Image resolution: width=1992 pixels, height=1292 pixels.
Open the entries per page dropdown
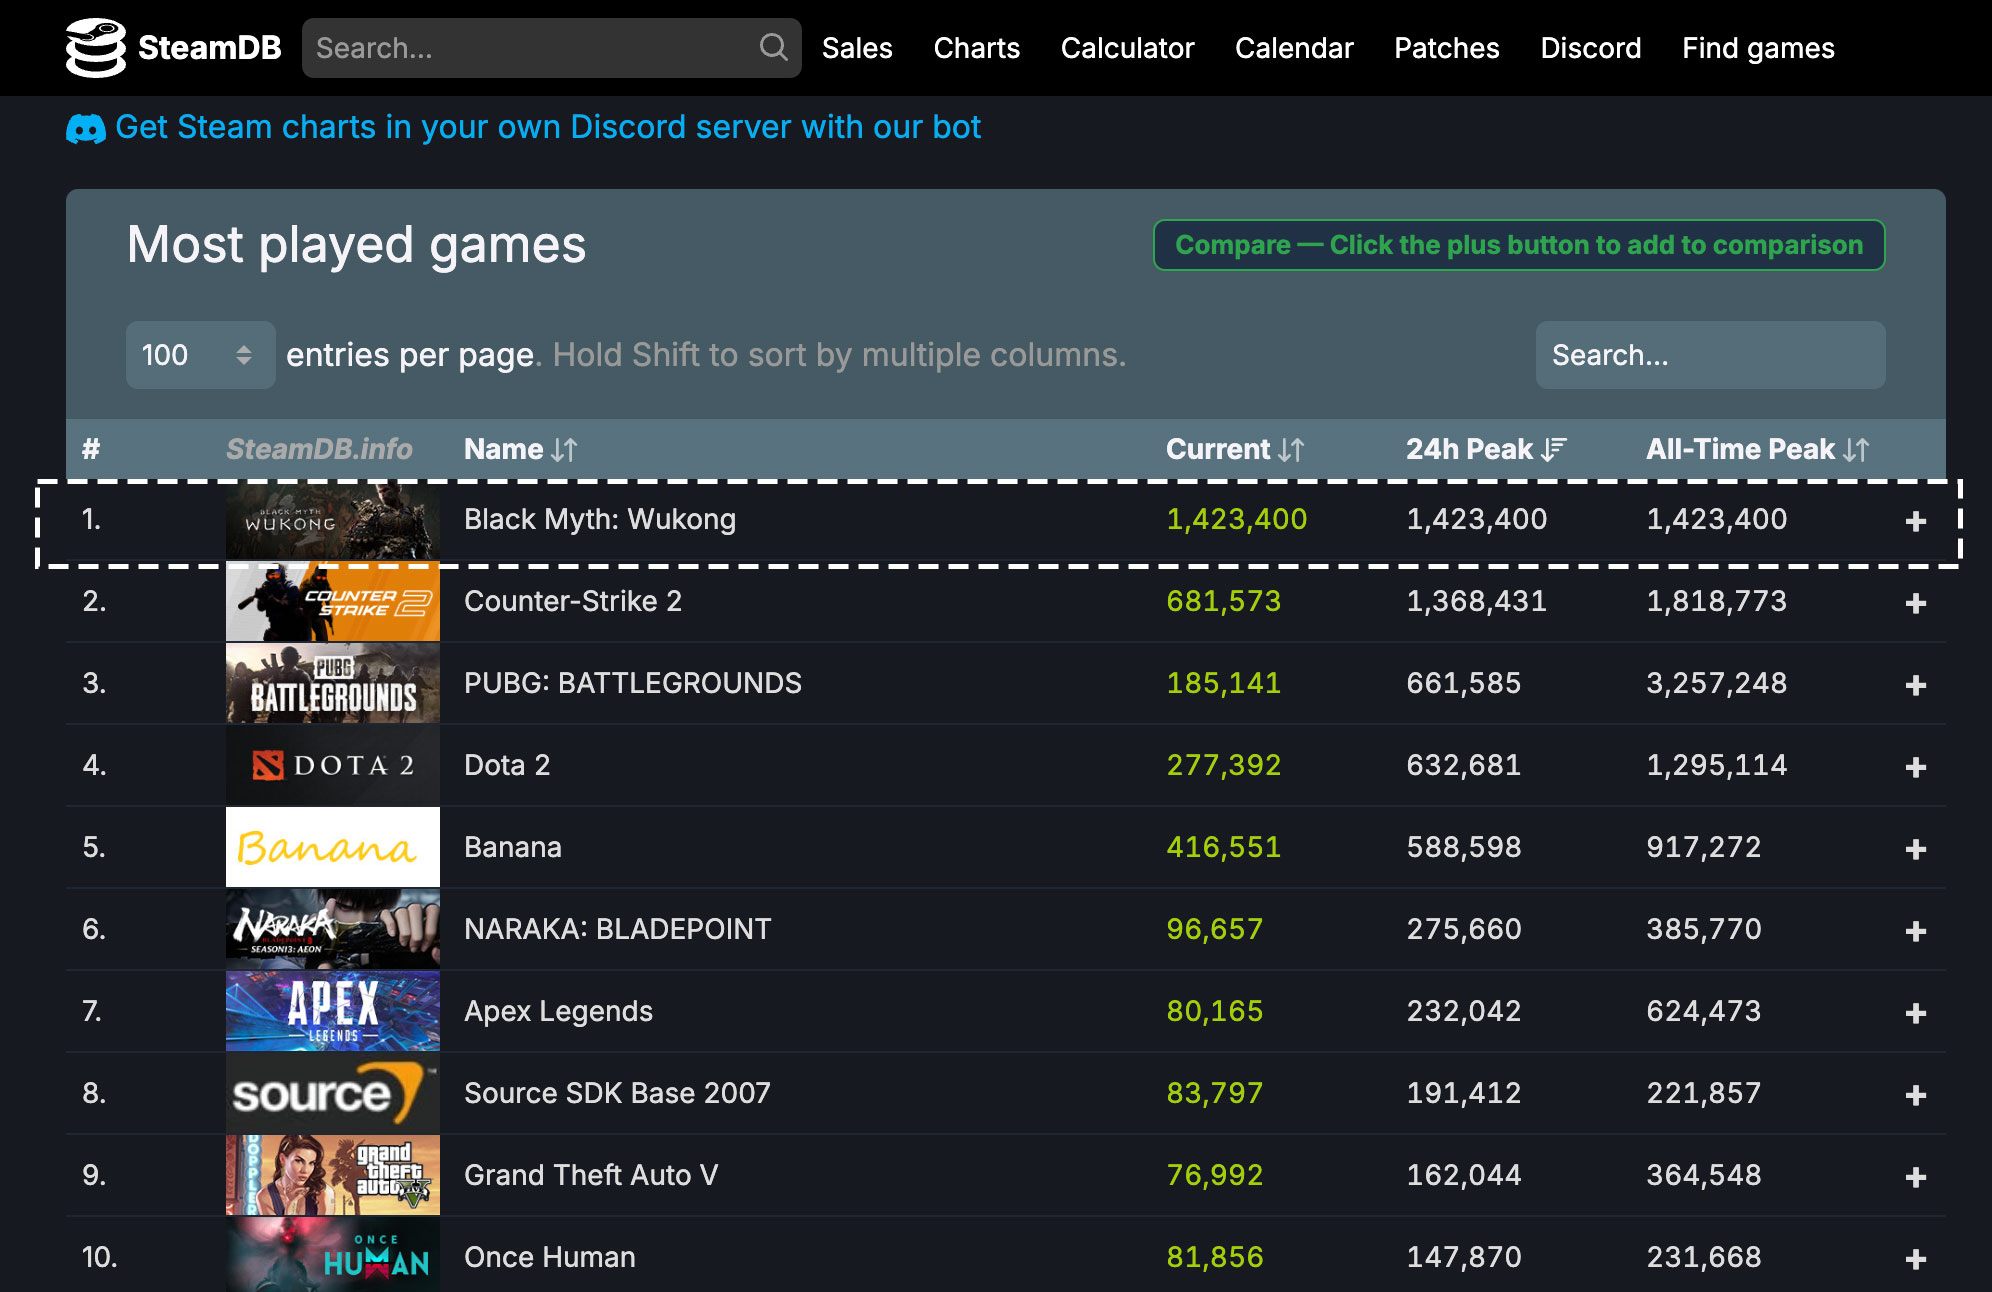[200, 355]
